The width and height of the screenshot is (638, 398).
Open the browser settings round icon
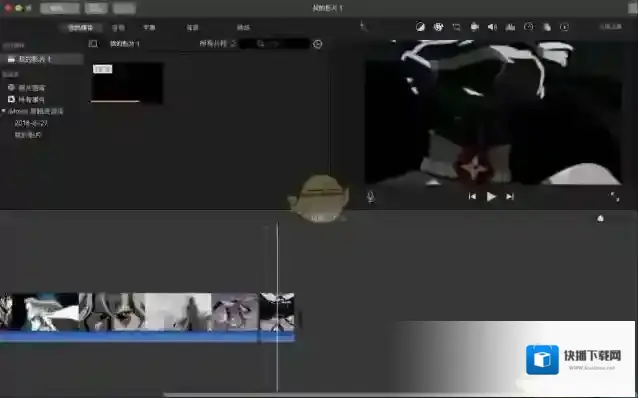(x=317, y=44)
